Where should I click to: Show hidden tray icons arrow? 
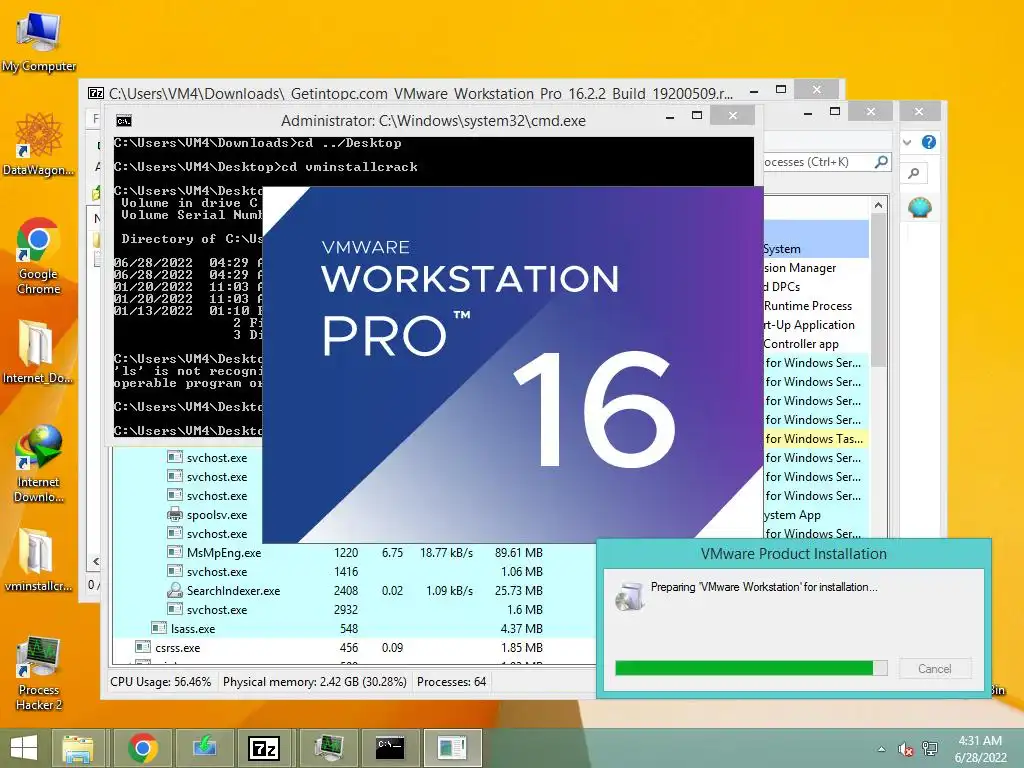(x=882, y=749)
